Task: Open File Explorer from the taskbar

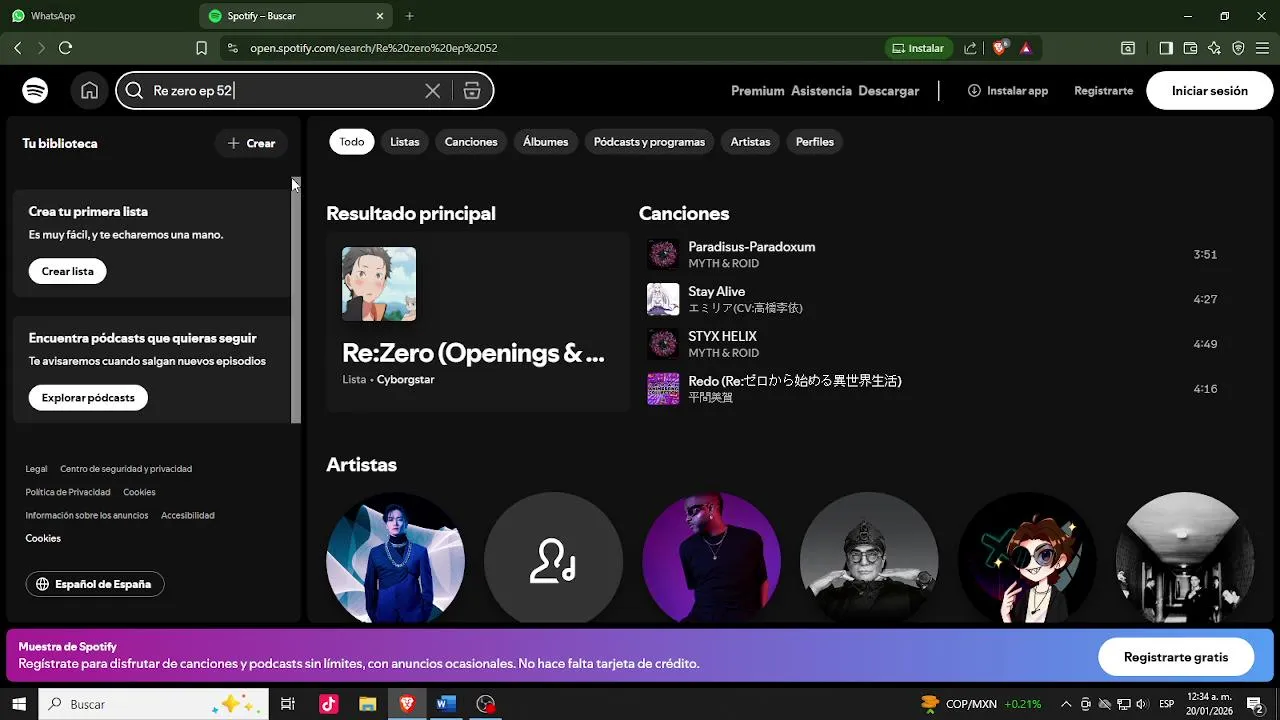Action: (367, 704)
